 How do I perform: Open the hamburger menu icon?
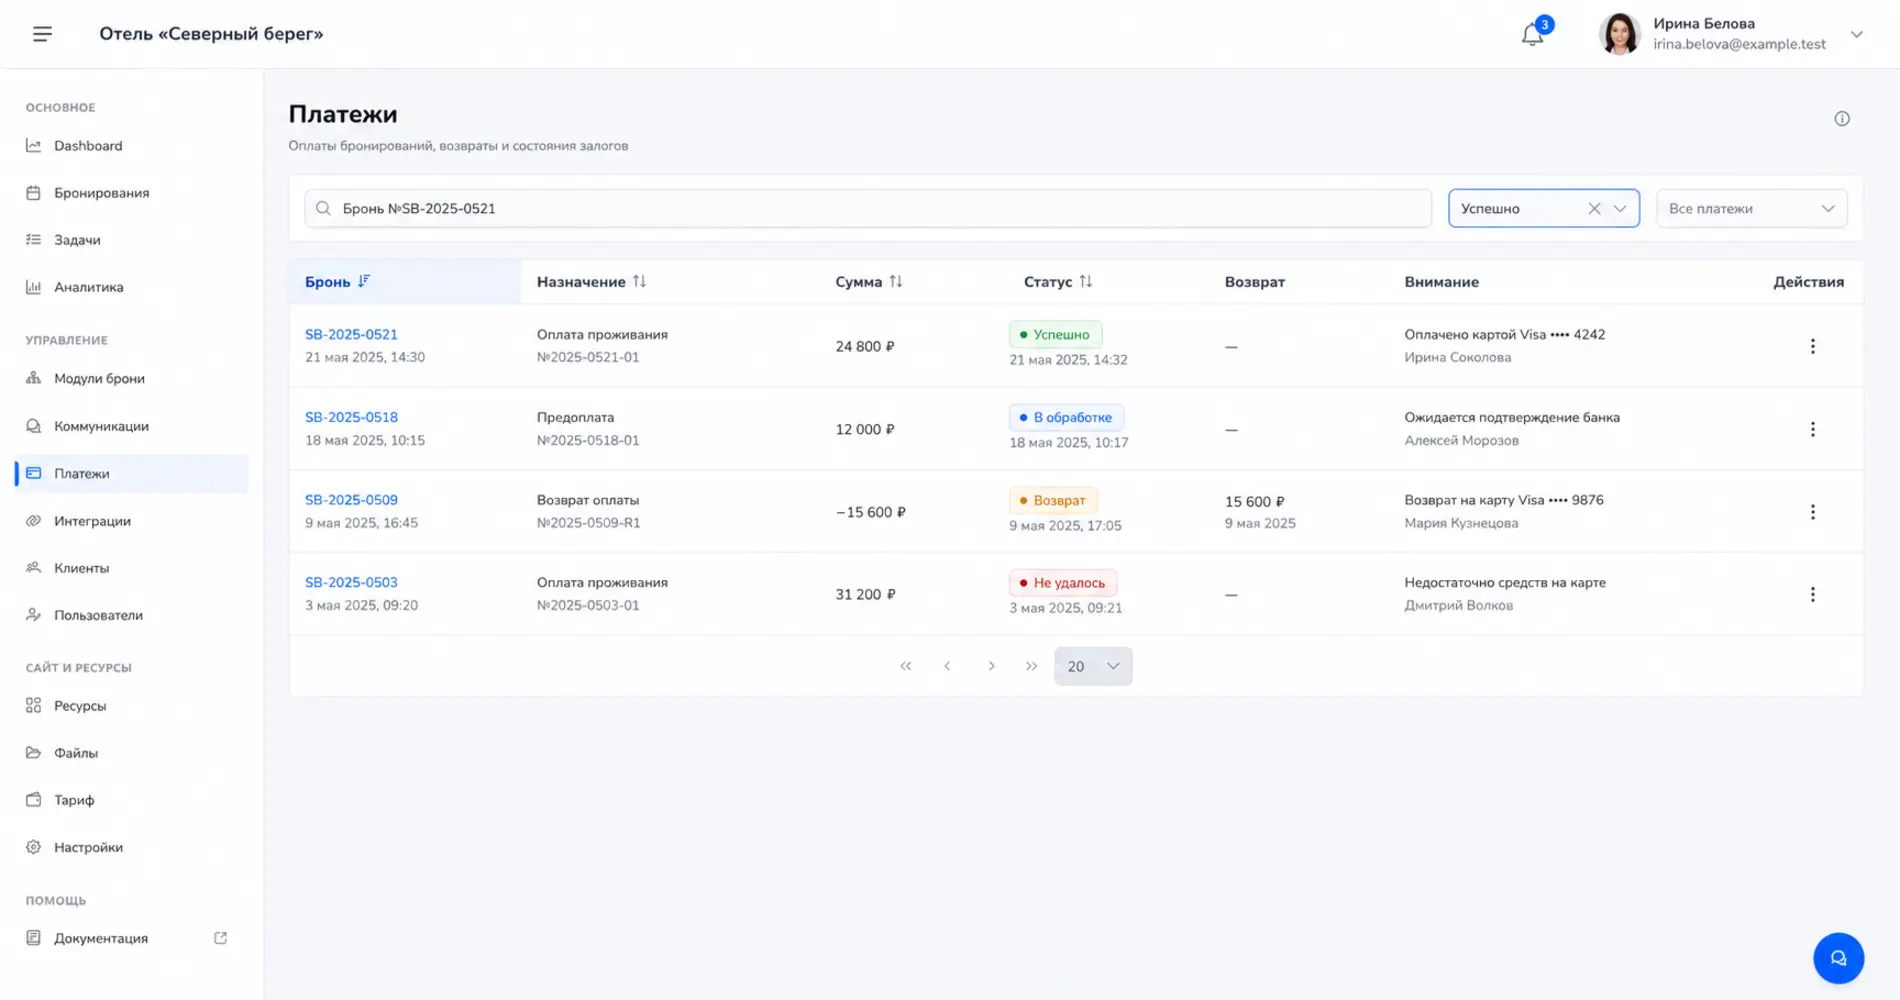click(x=42, y=34)
